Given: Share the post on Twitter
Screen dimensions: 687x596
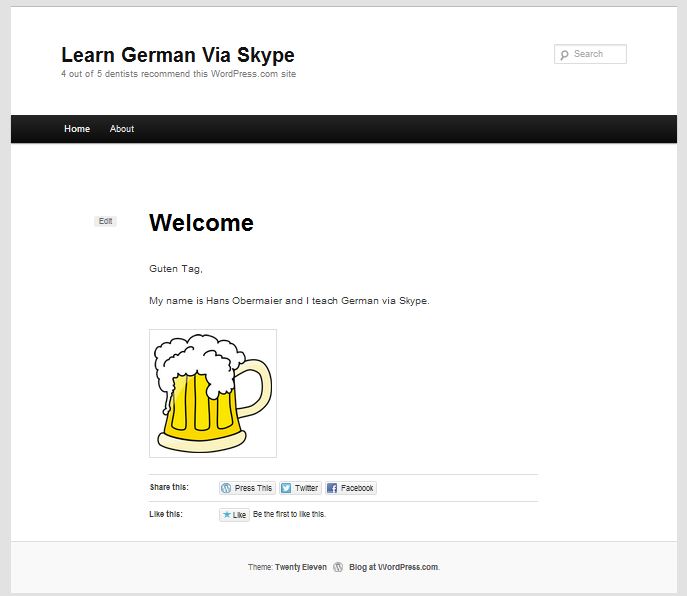Looking at the screenshot, I should click(x=301, y=488).
